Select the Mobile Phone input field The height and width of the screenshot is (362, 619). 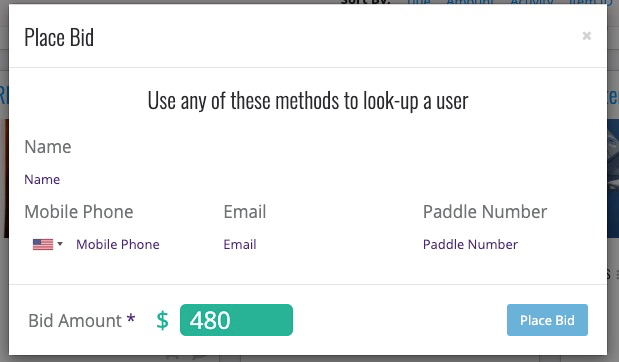[x=142, y=244]
